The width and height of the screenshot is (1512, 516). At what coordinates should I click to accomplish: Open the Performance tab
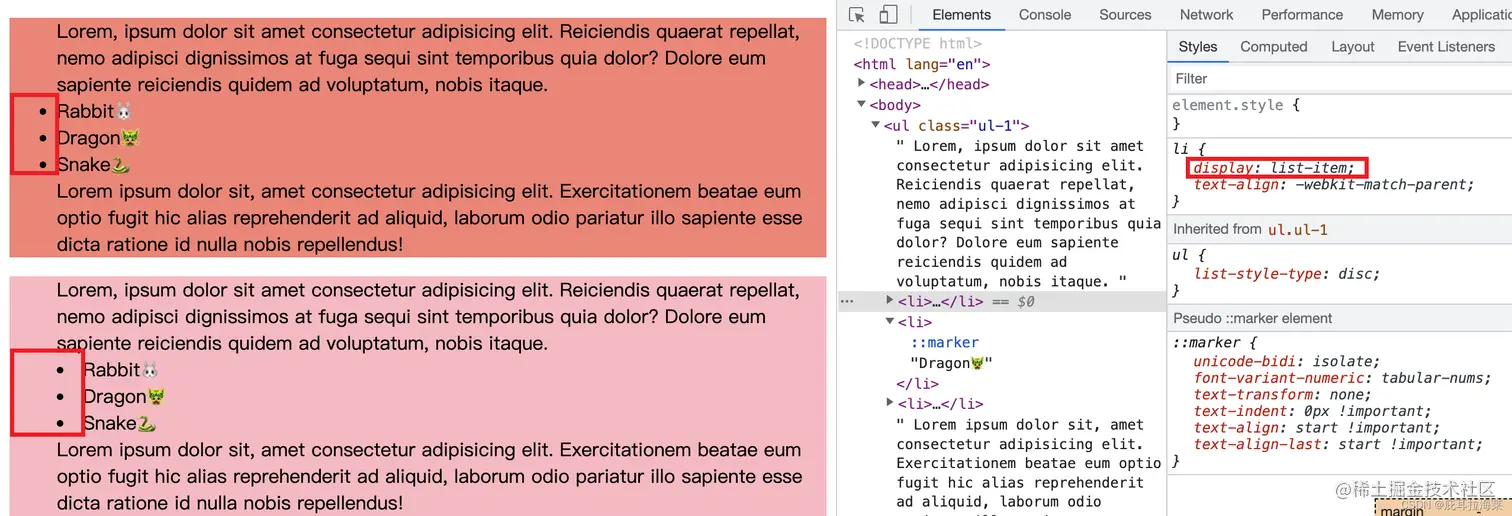click(1302, 15)
